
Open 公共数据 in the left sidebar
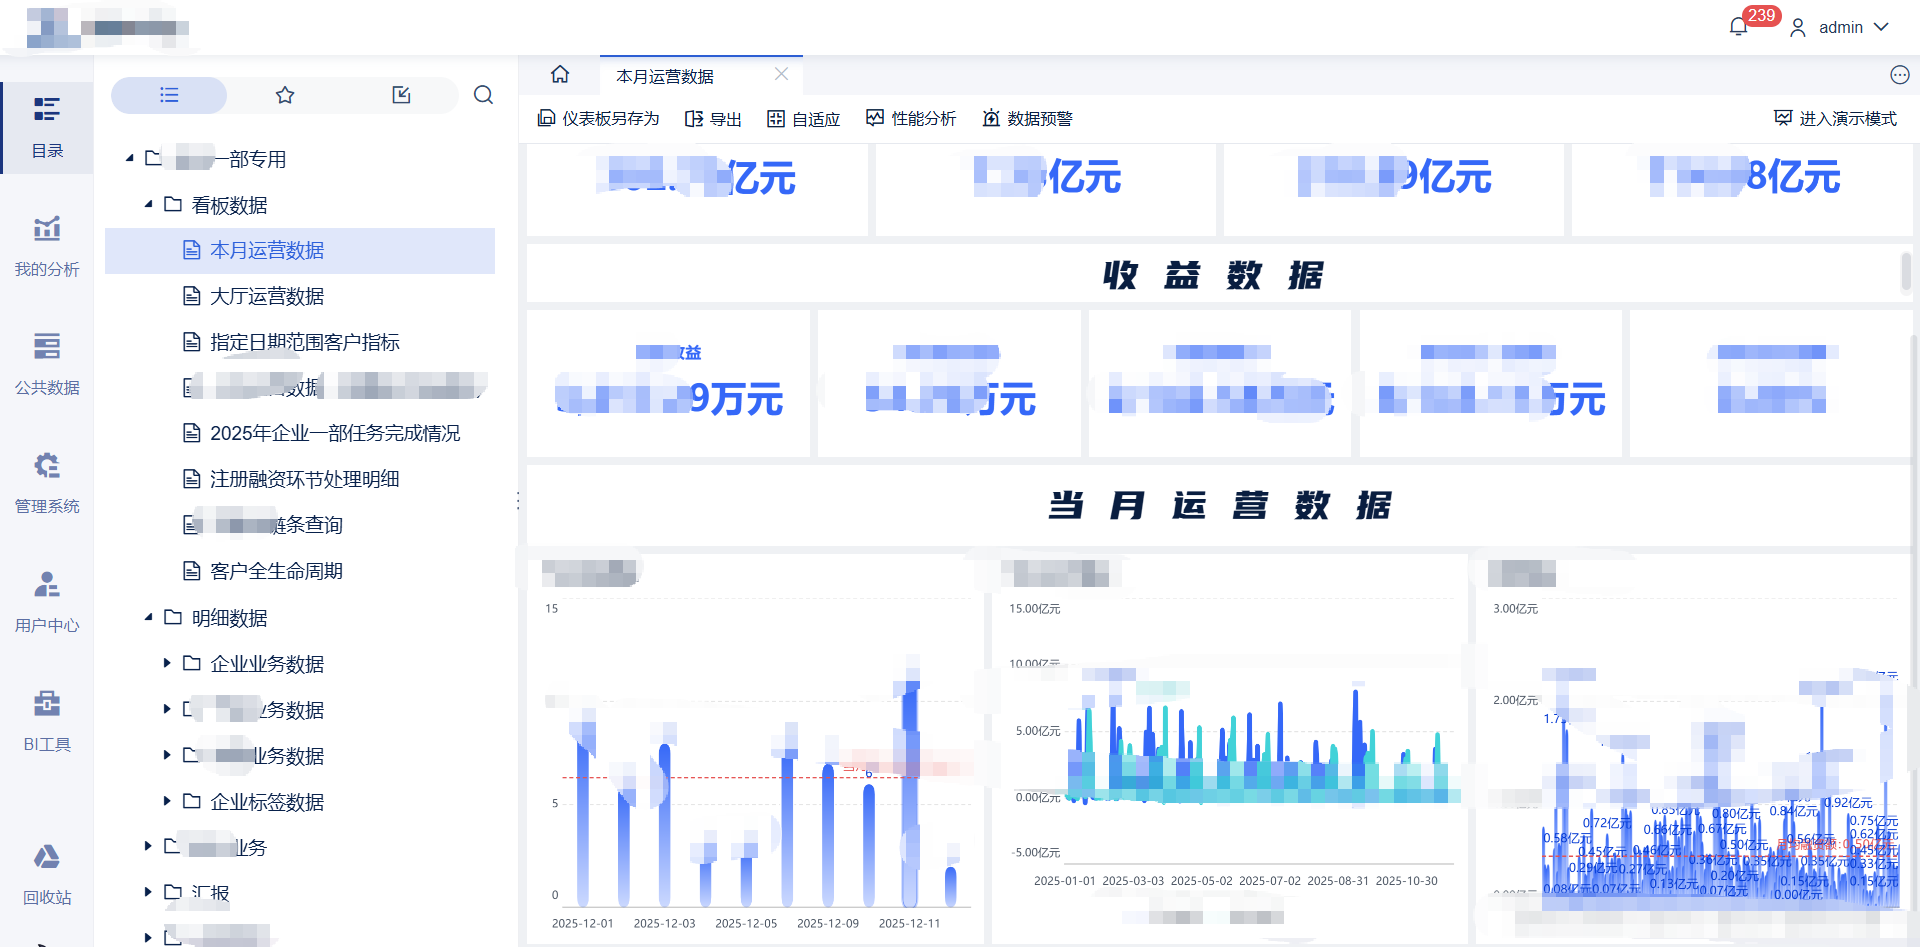(x=47, y=364)
